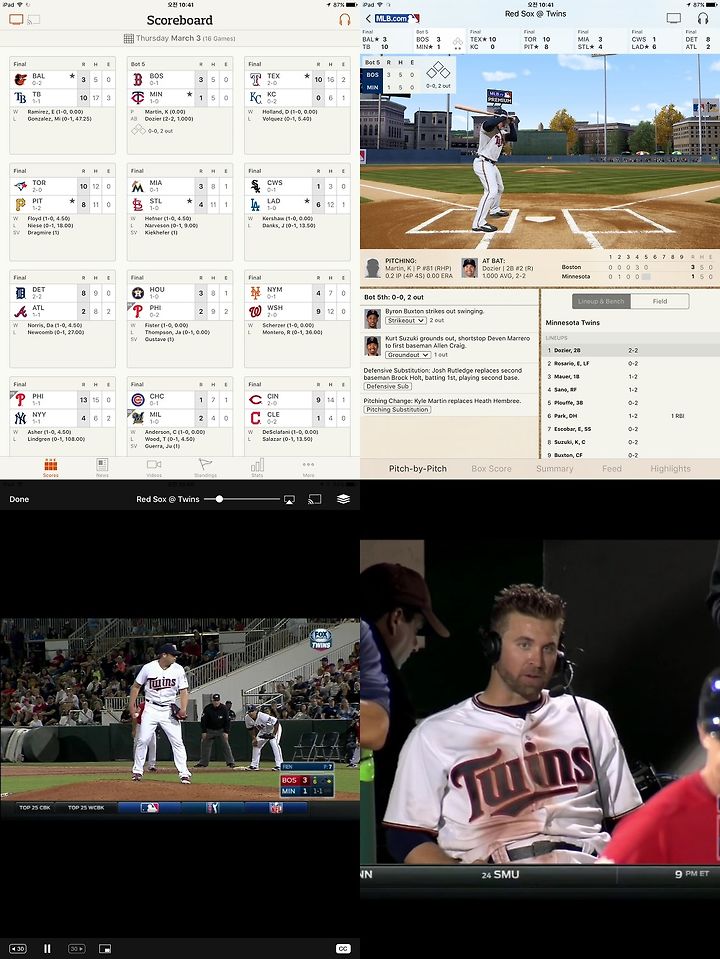Screen dimensions: 720x959
Task: Select Park, DH in Twins lineup
Action: pos(630,416)
